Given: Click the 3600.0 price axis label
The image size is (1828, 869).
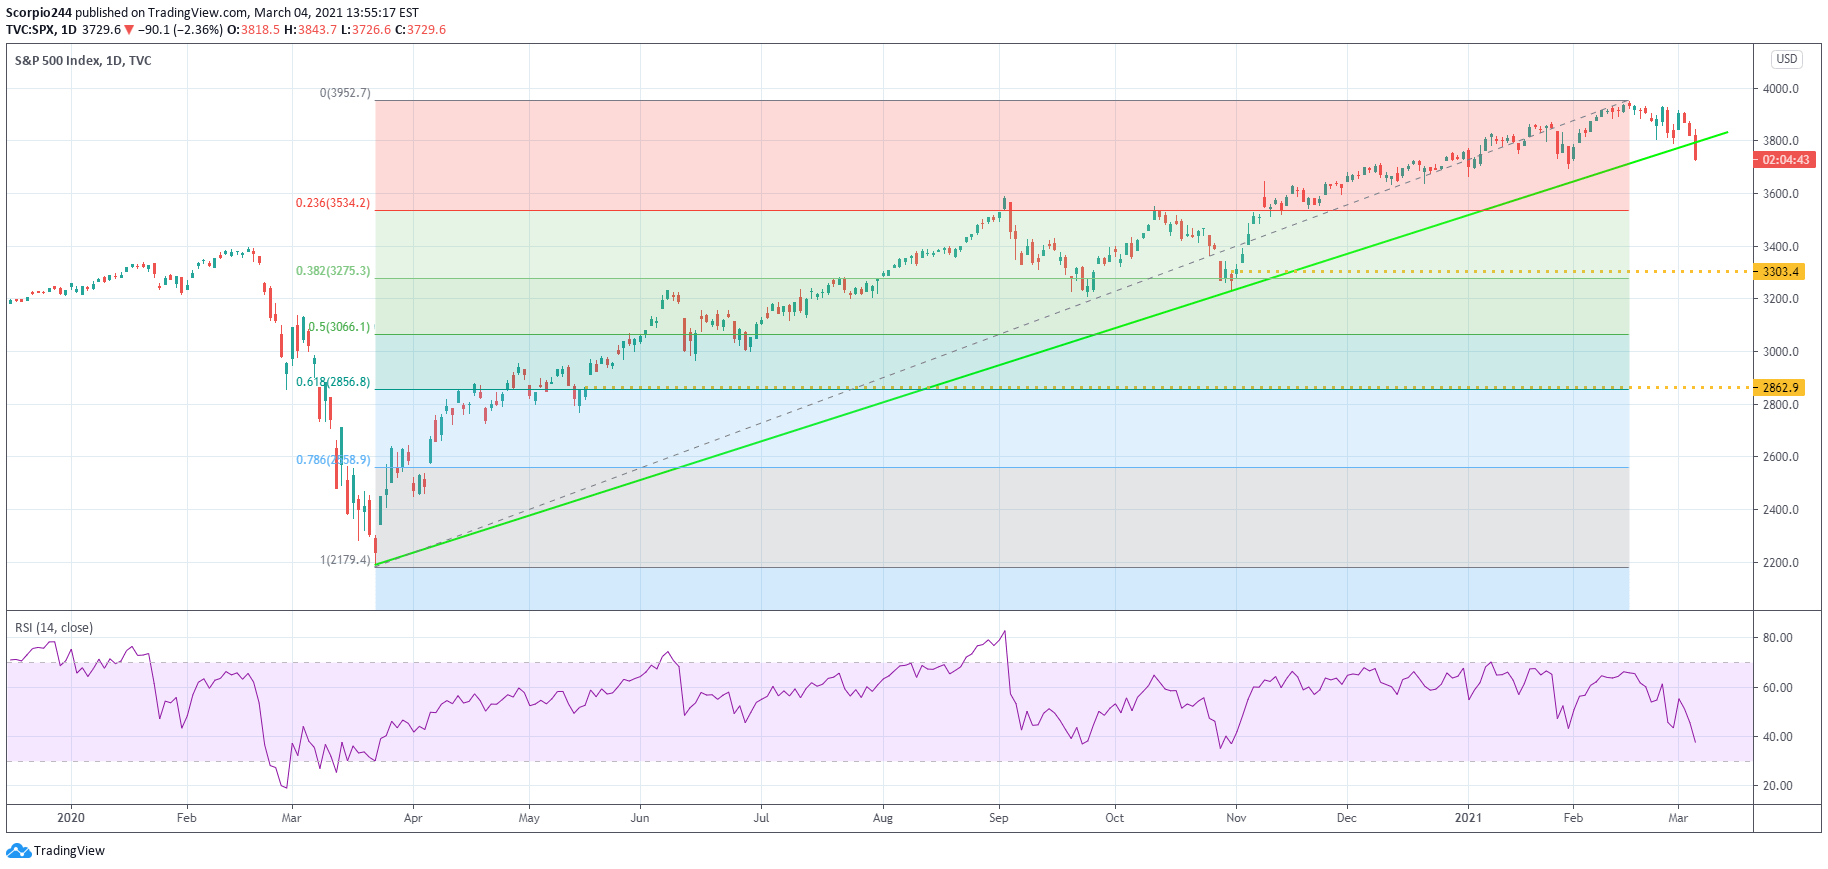Looking at the screenshot, I should [1780, 194].
